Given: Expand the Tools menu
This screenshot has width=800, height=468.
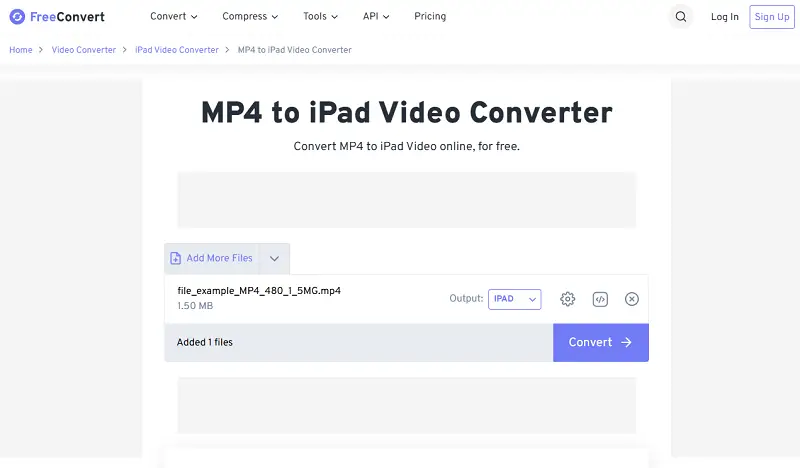Looking at the screenshot, I should [320, 16].
